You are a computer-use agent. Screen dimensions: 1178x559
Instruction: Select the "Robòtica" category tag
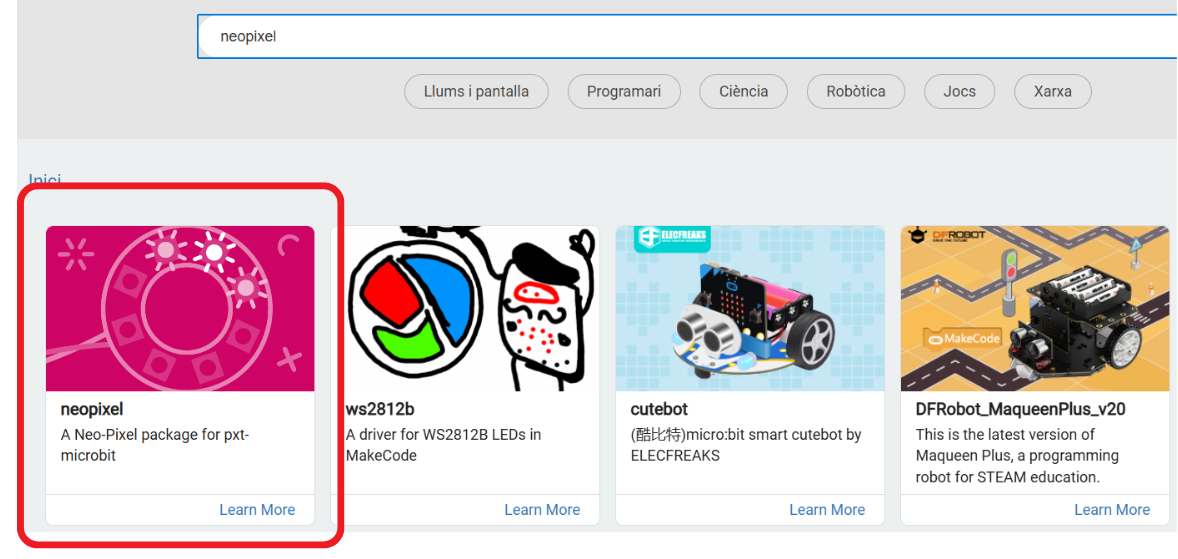tap(855, 91)
